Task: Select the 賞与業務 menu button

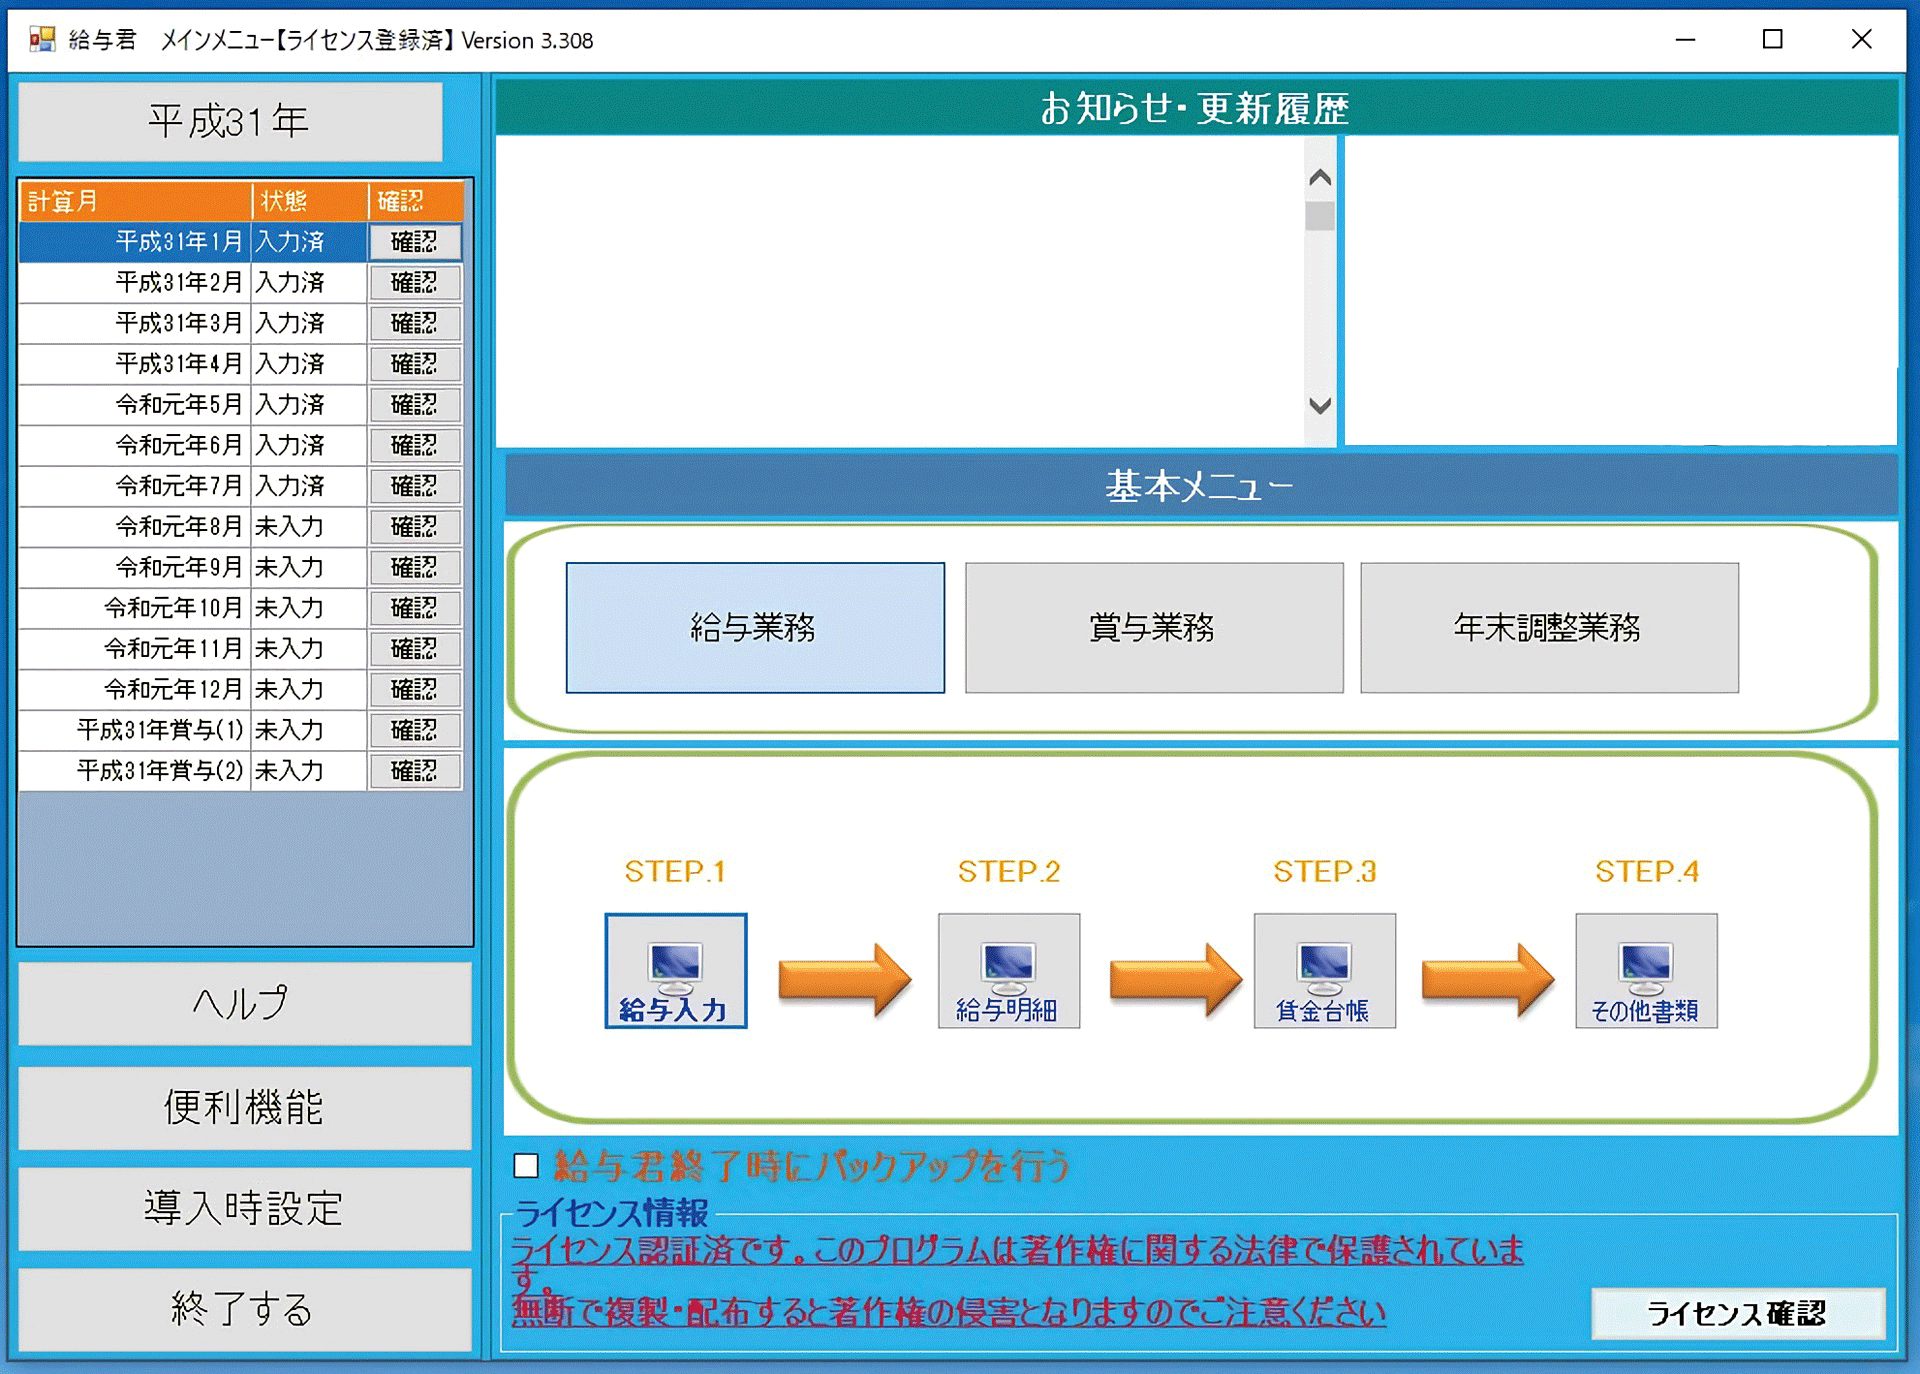Action: coord(1154,627)
